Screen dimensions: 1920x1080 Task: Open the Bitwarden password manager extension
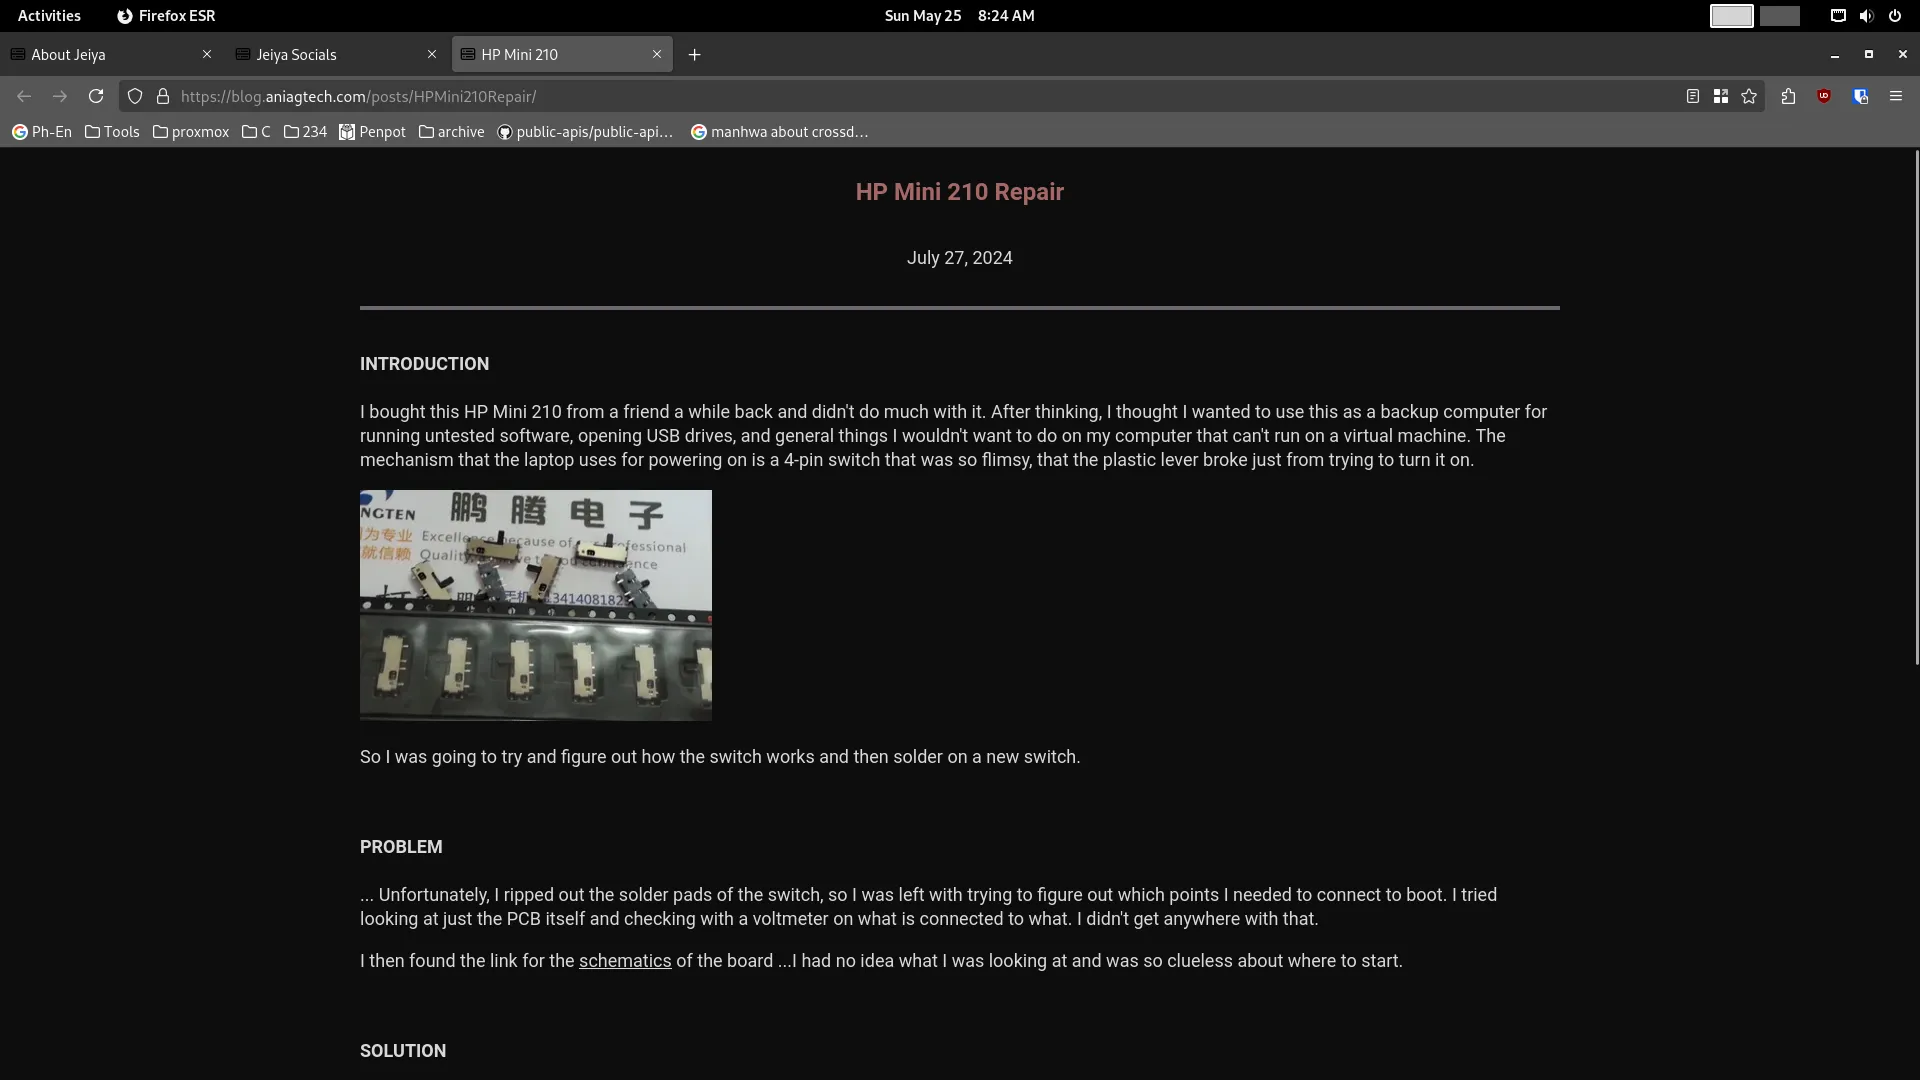(1861, 96)
